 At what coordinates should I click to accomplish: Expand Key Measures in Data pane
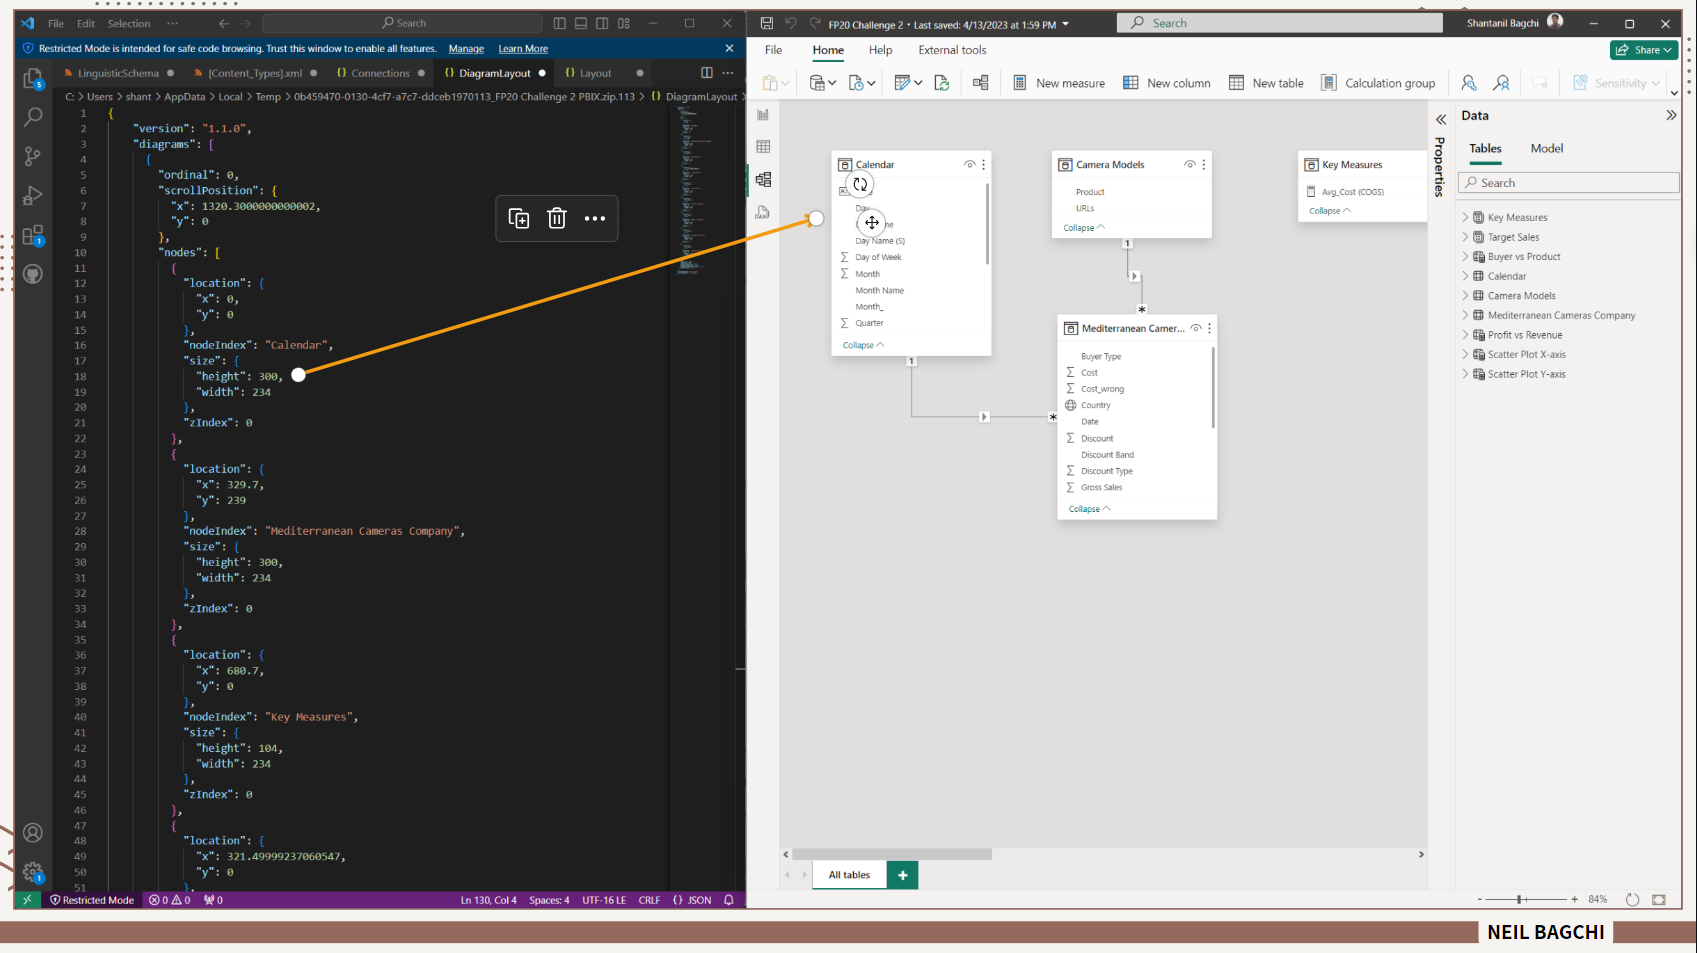coord(1466,217)
